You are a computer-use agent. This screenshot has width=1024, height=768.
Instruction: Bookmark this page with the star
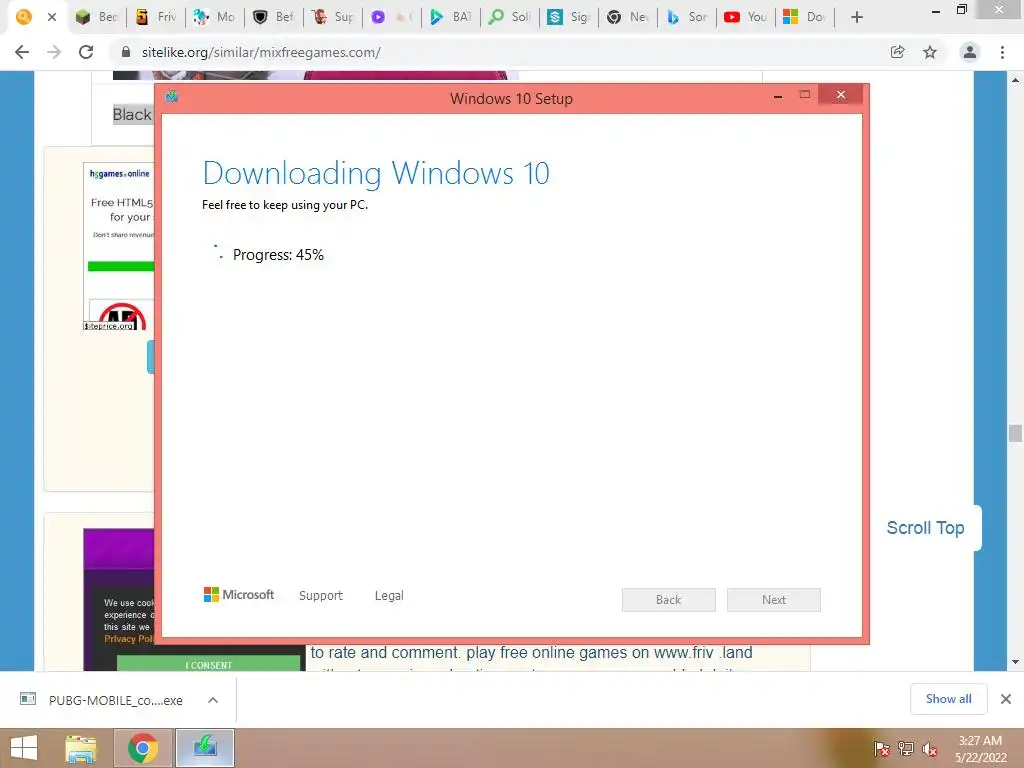(x=930, y=52)
